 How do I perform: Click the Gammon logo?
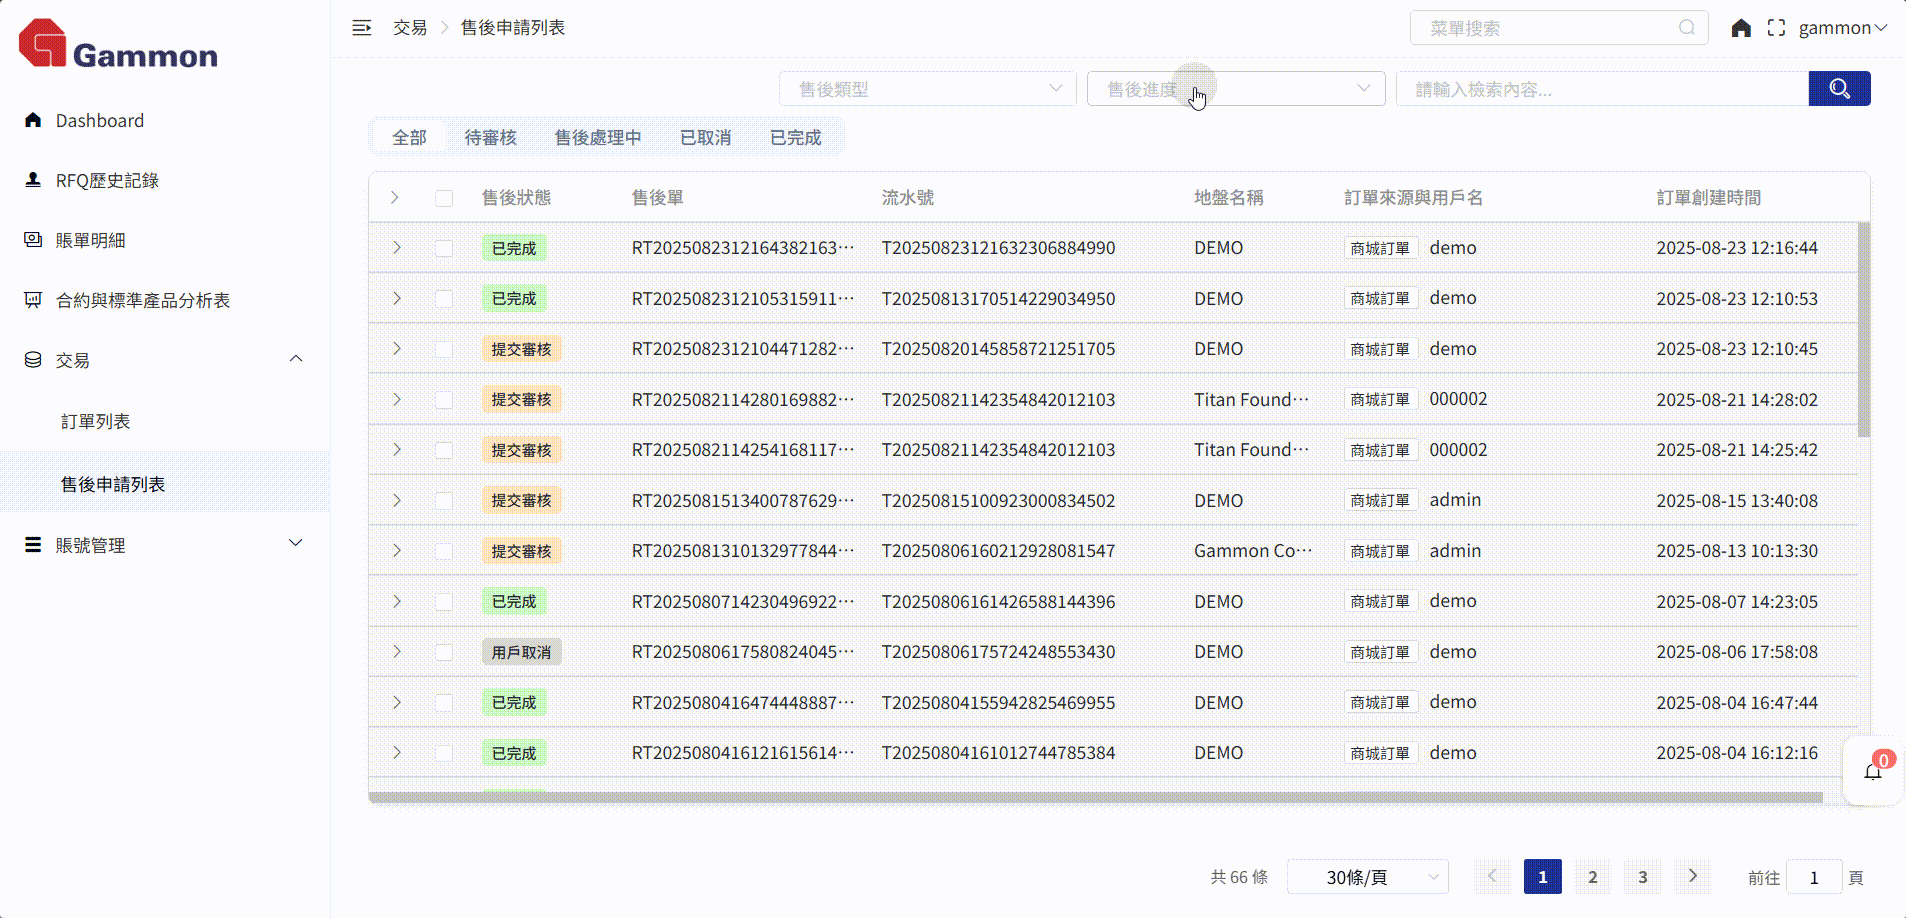[x=118, y=45]
